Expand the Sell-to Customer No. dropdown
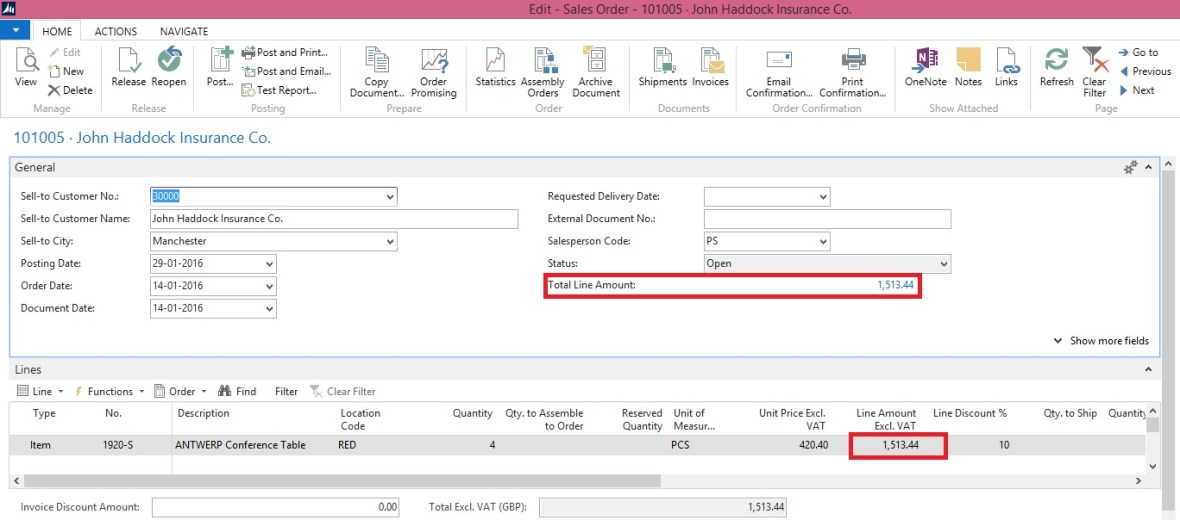The image size is (1180, 520). click(389, 197)
